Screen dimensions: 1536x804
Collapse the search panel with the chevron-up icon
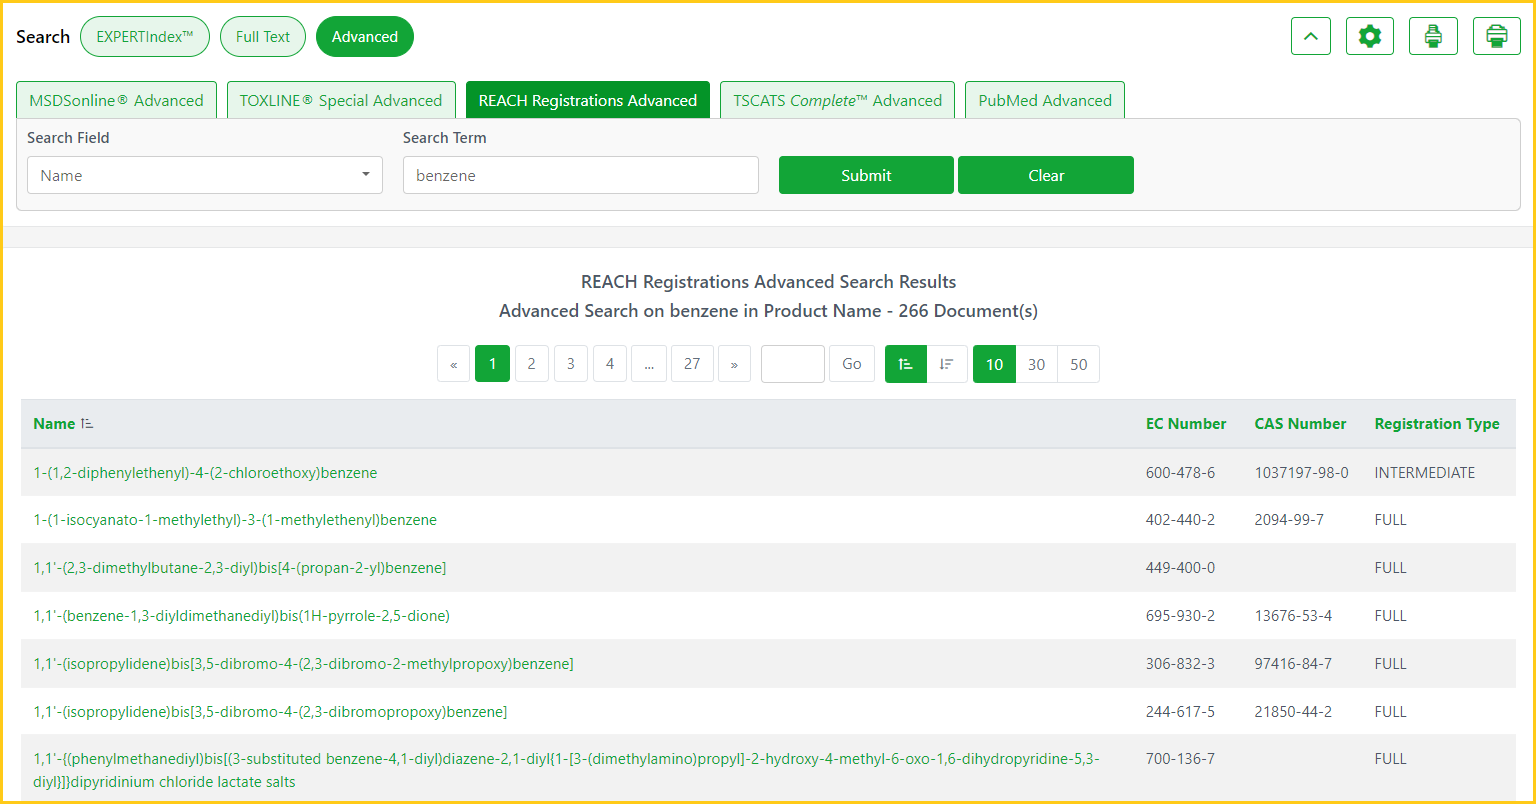click(1311, 37)
